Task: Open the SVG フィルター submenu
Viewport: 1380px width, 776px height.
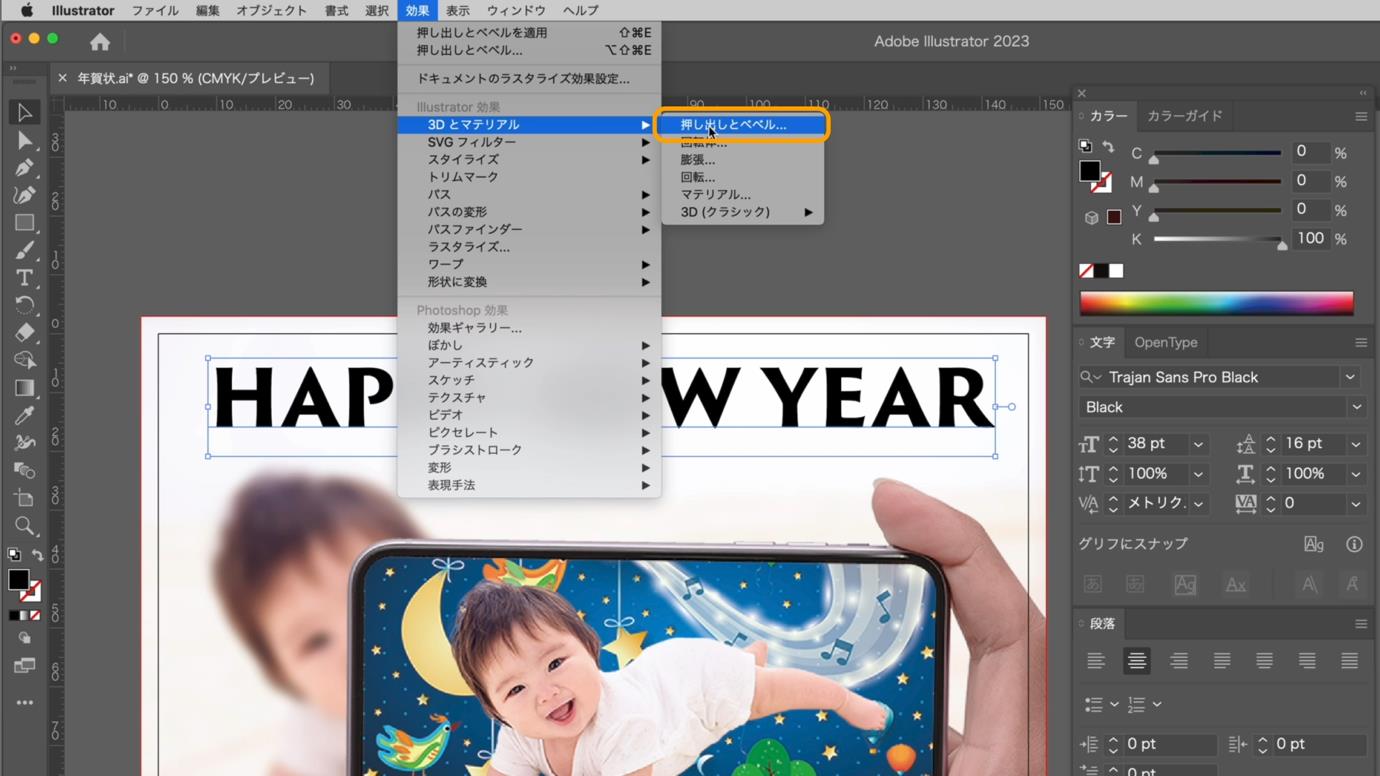Action: tap(529, 142)
